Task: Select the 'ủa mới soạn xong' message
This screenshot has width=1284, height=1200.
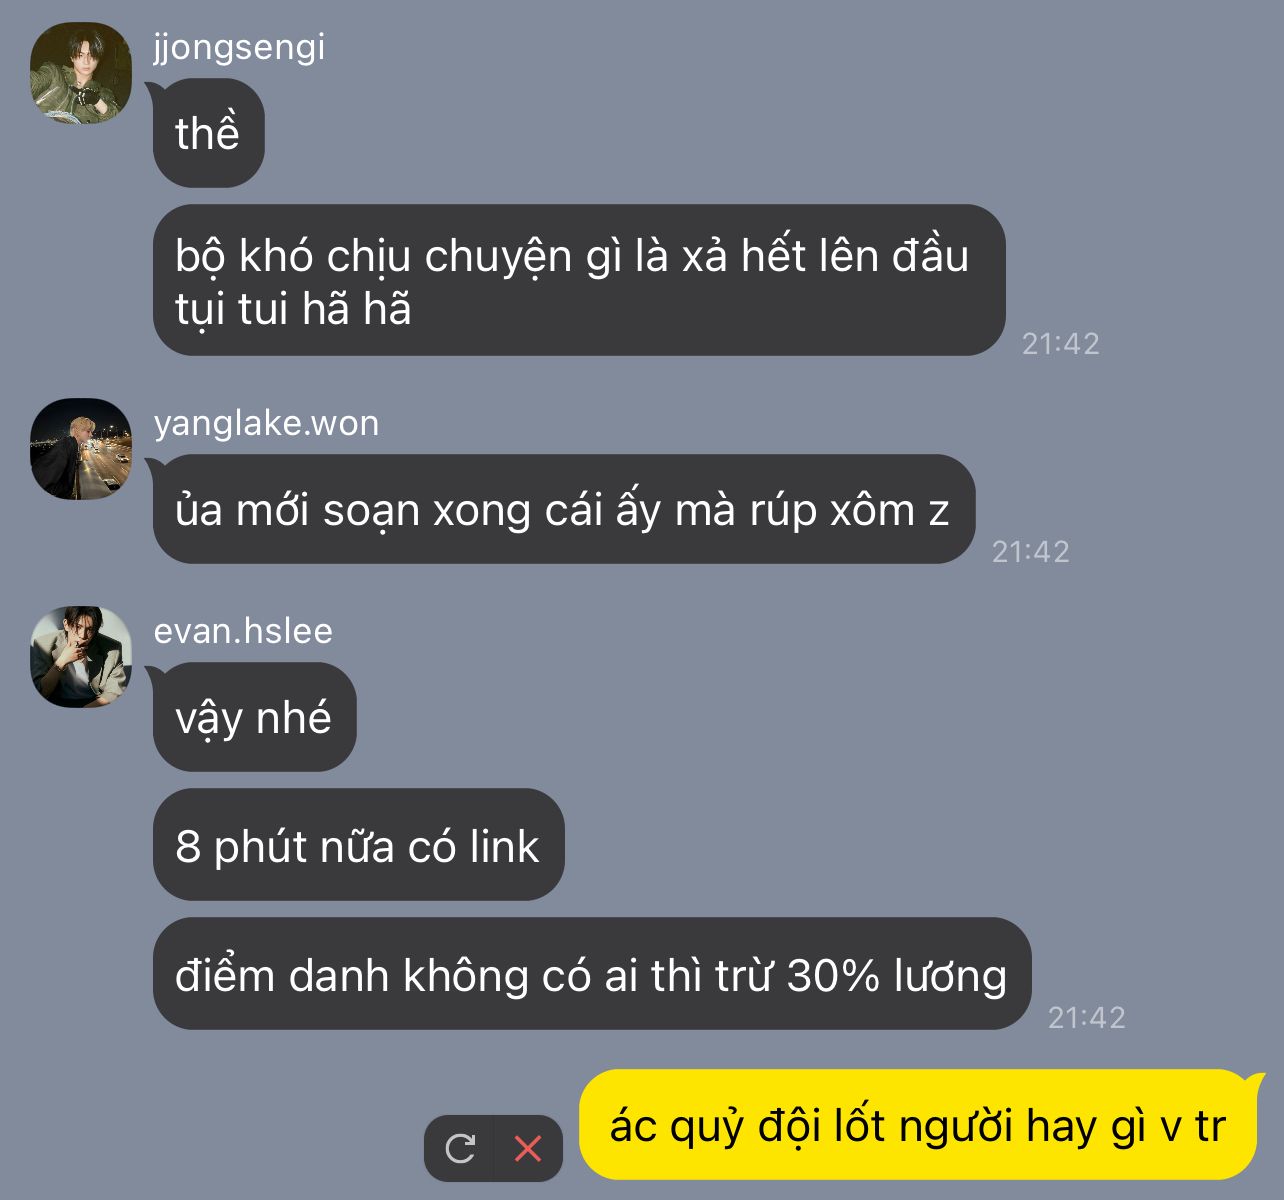Action: point(564,509)
